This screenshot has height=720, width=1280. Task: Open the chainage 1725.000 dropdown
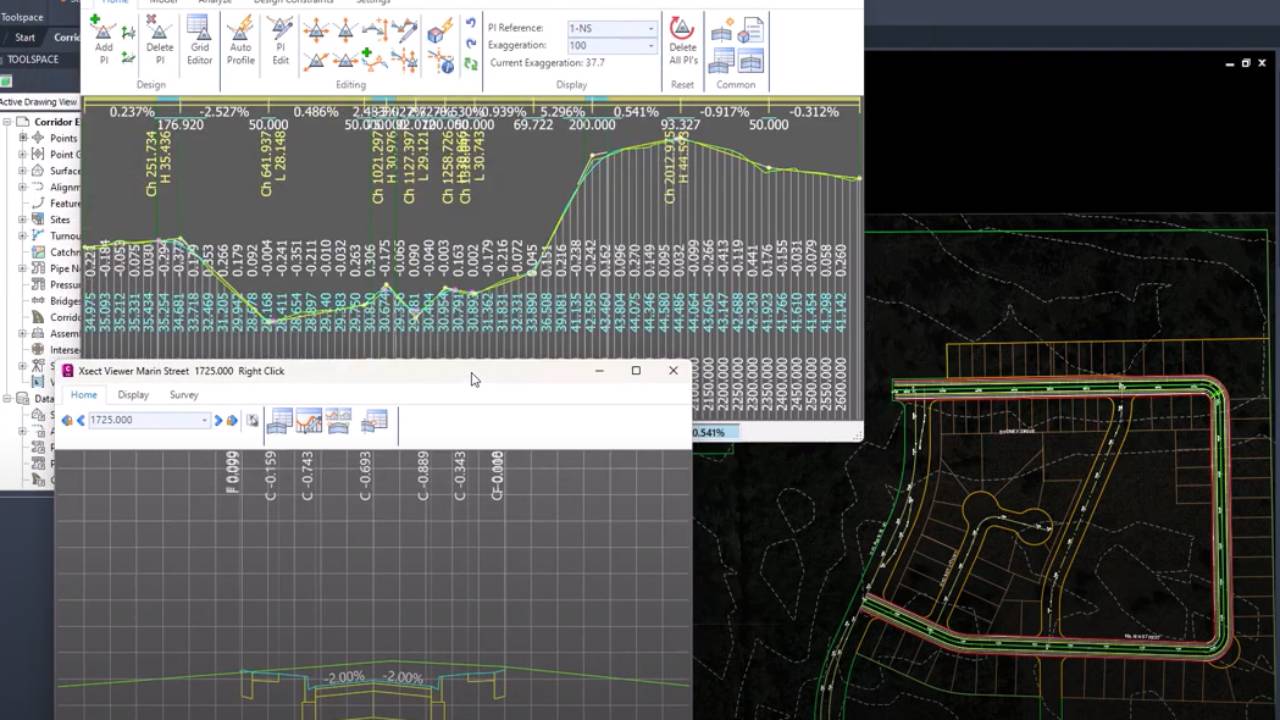(x=204, y=420)
